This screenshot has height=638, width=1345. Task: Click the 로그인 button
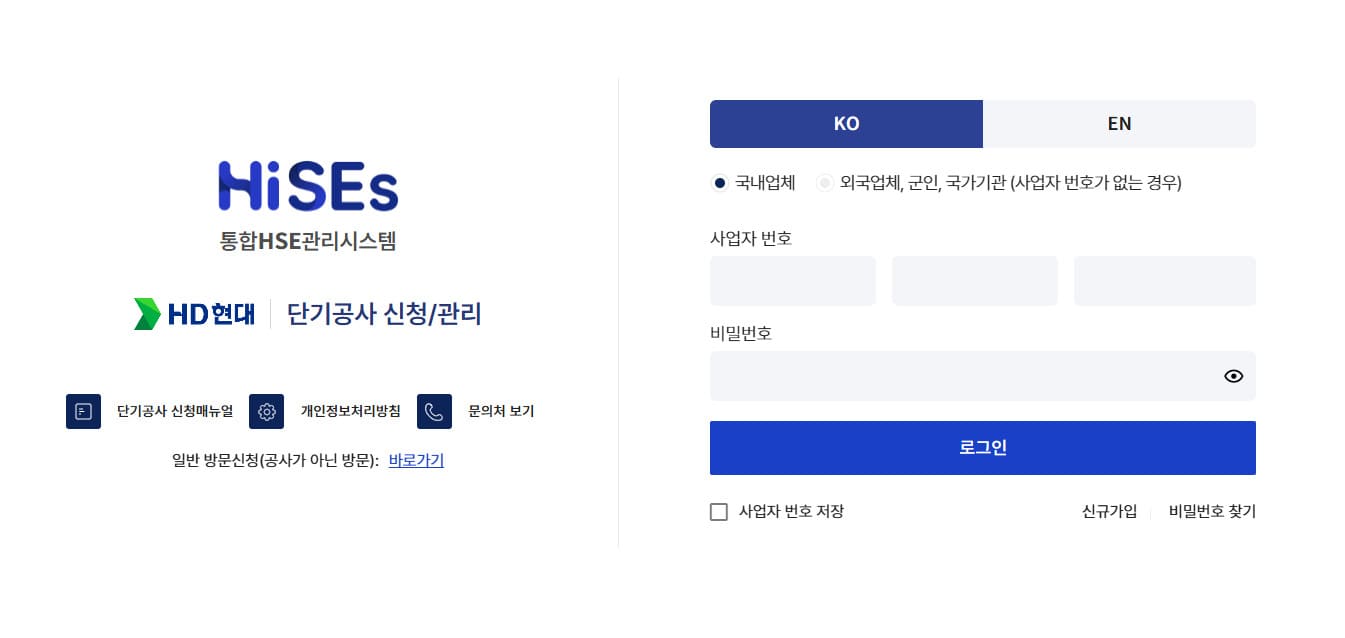tap(982, 447)
